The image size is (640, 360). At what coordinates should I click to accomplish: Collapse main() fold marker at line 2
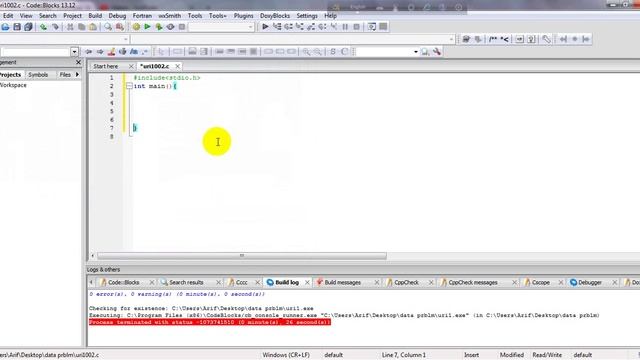click(x=129, y=86)
